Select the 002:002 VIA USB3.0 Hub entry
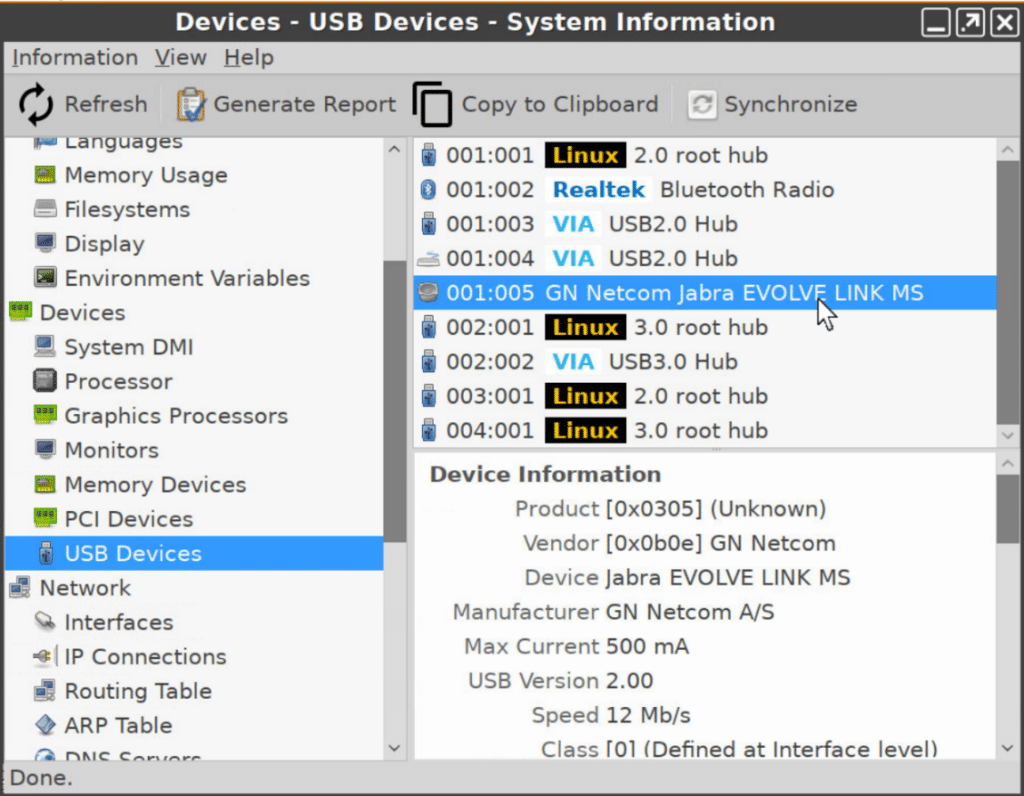Screen dimensions: 1024x796 click(x=705, y=361)
